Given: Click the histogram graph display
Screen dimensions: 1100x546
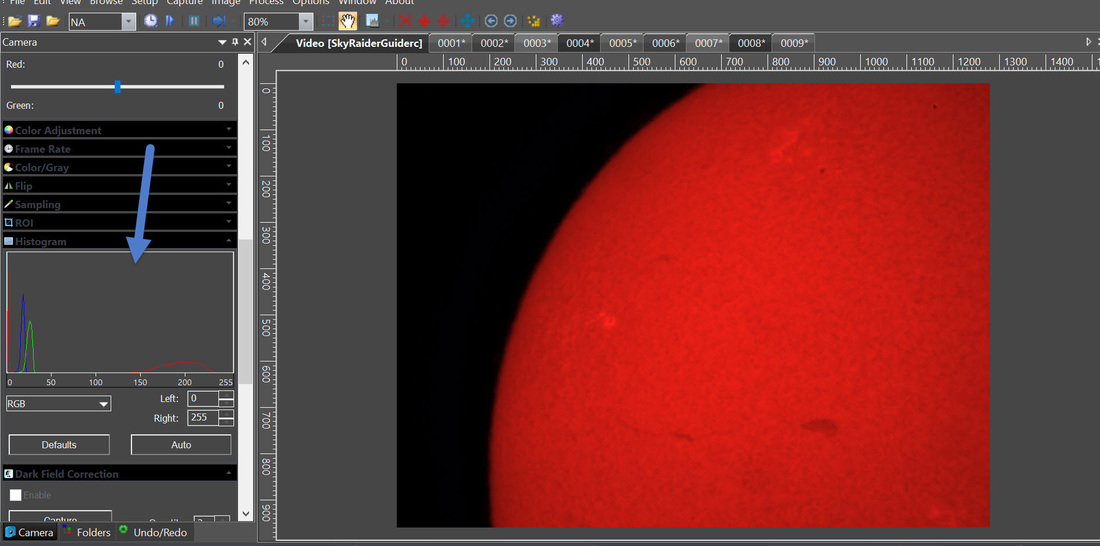Looking at the screenshot, I should coord(120,312).
